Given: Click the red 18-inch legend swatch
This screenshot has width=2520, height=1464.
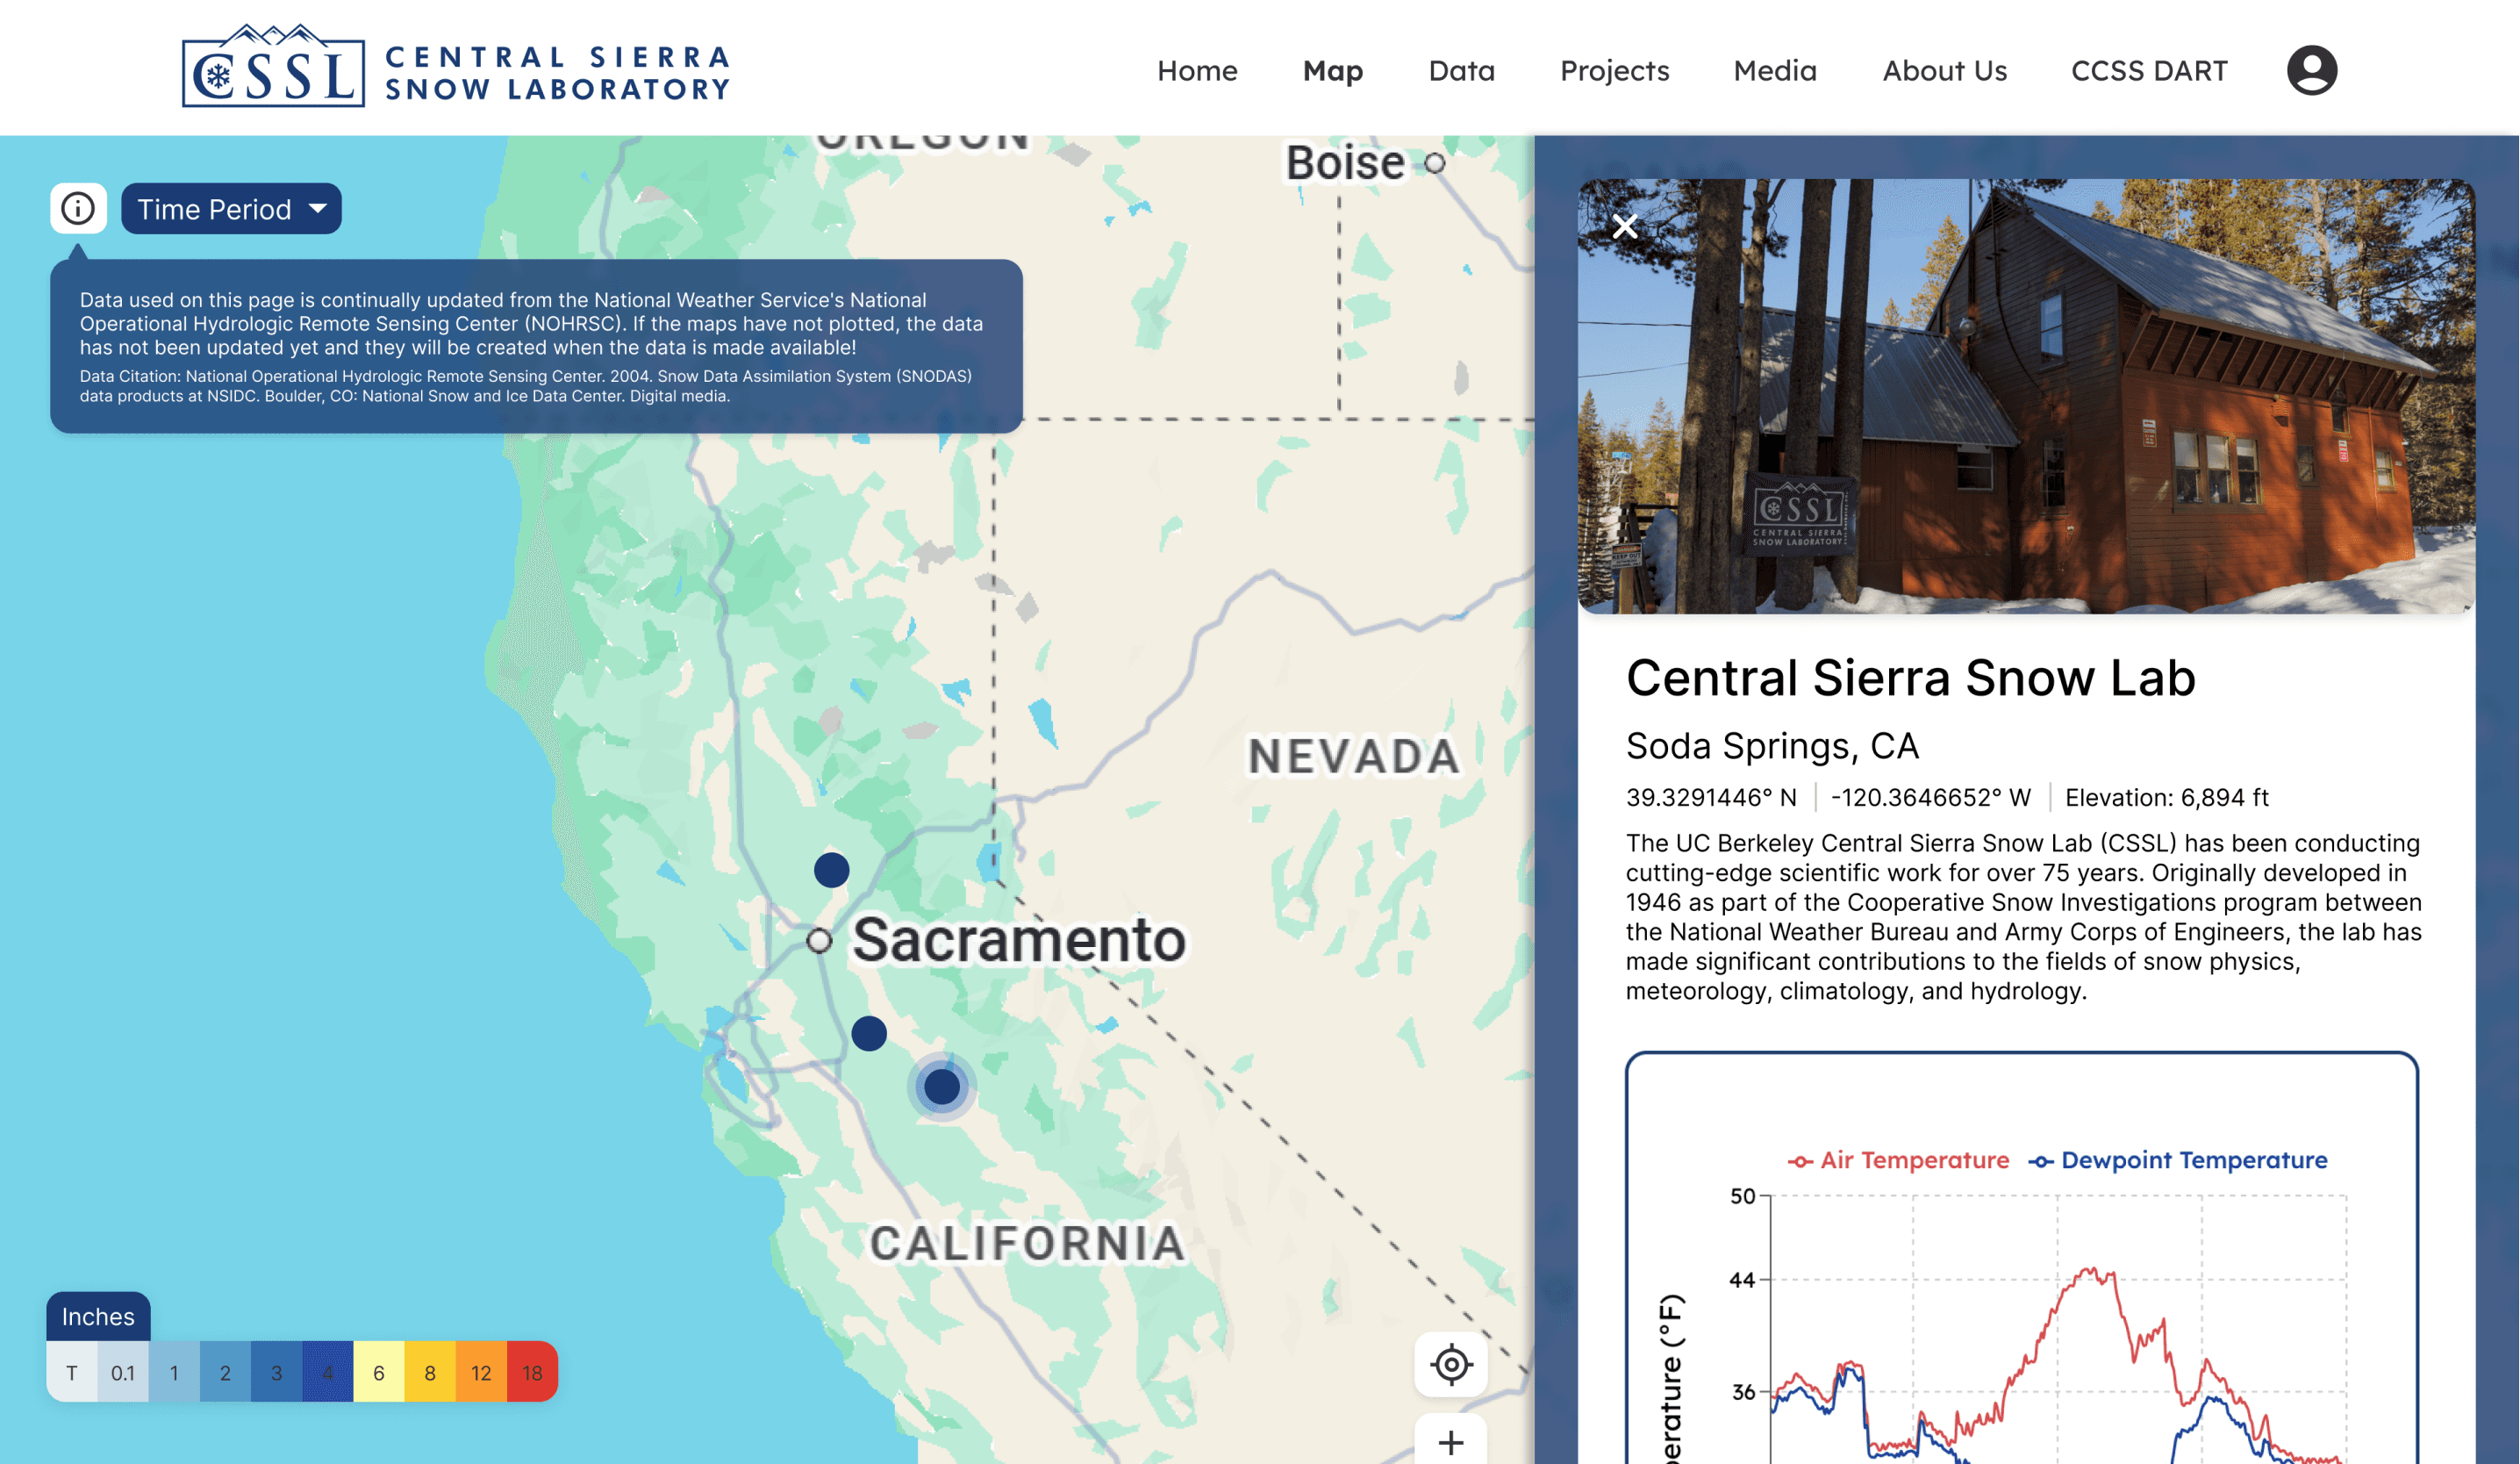Looking at the screenshot, I should pos(532,1372).
